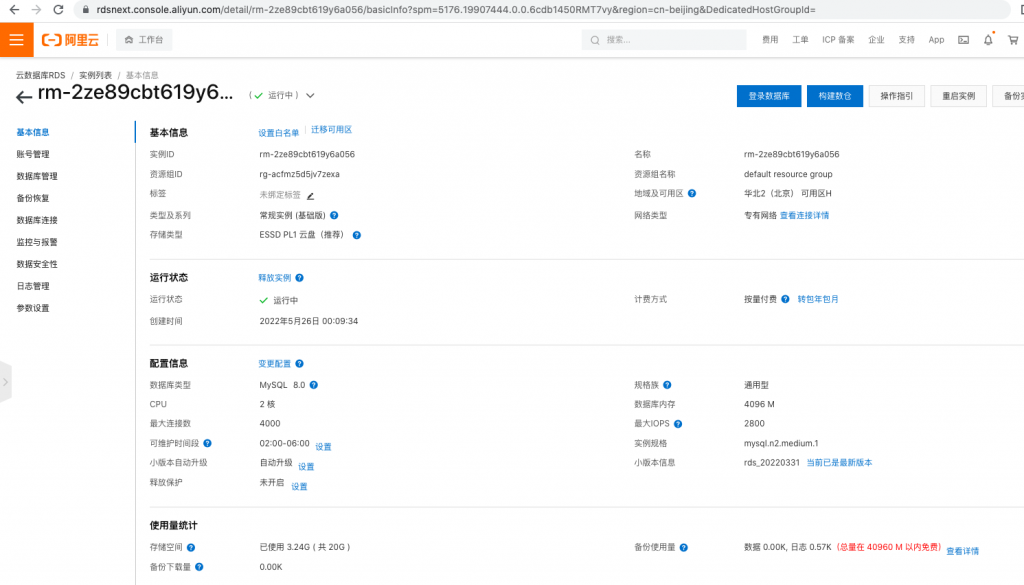
Task: Focus the console search field
Action: coord(664,40)
